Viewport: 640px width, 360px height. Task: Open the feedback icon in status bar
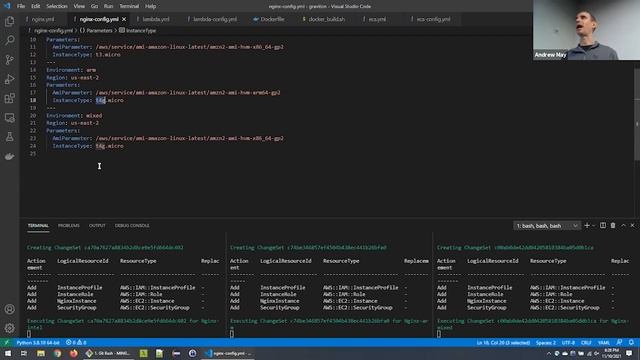tap(620, 342)
